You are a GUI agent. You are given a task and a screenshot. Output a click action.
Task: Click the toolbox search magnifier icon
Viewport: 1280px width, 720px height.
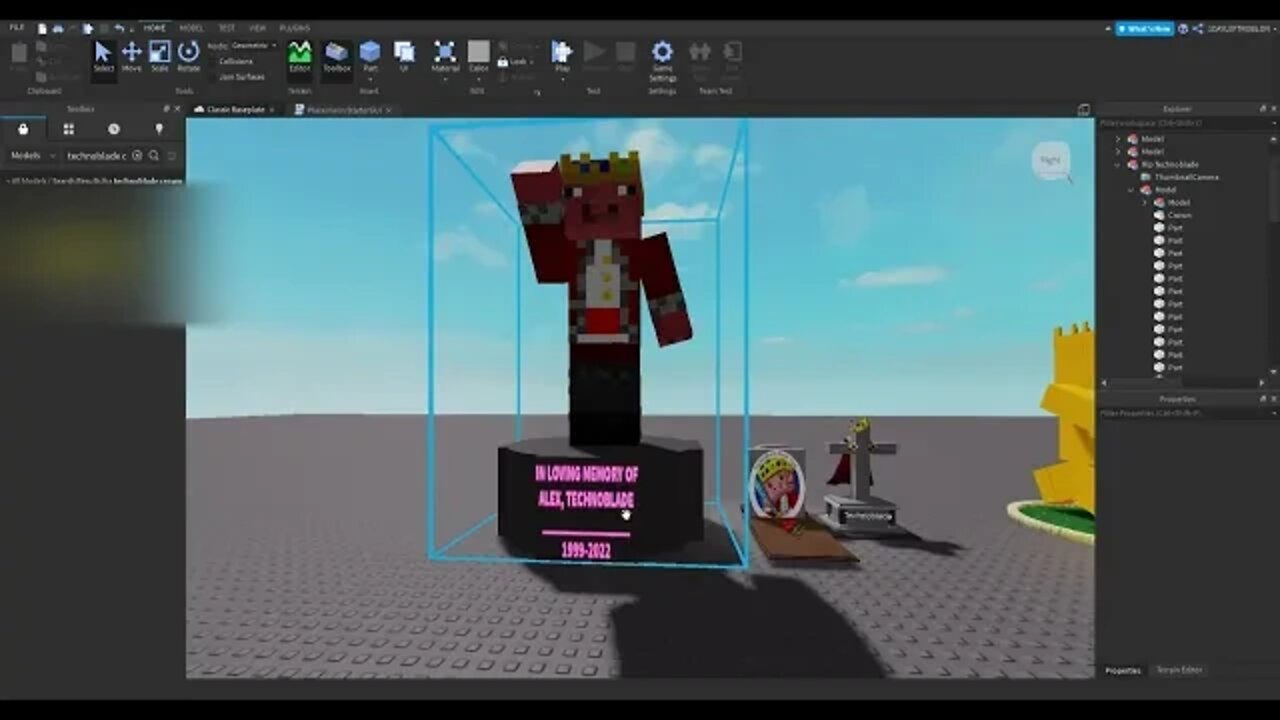(x=154, y=156)
